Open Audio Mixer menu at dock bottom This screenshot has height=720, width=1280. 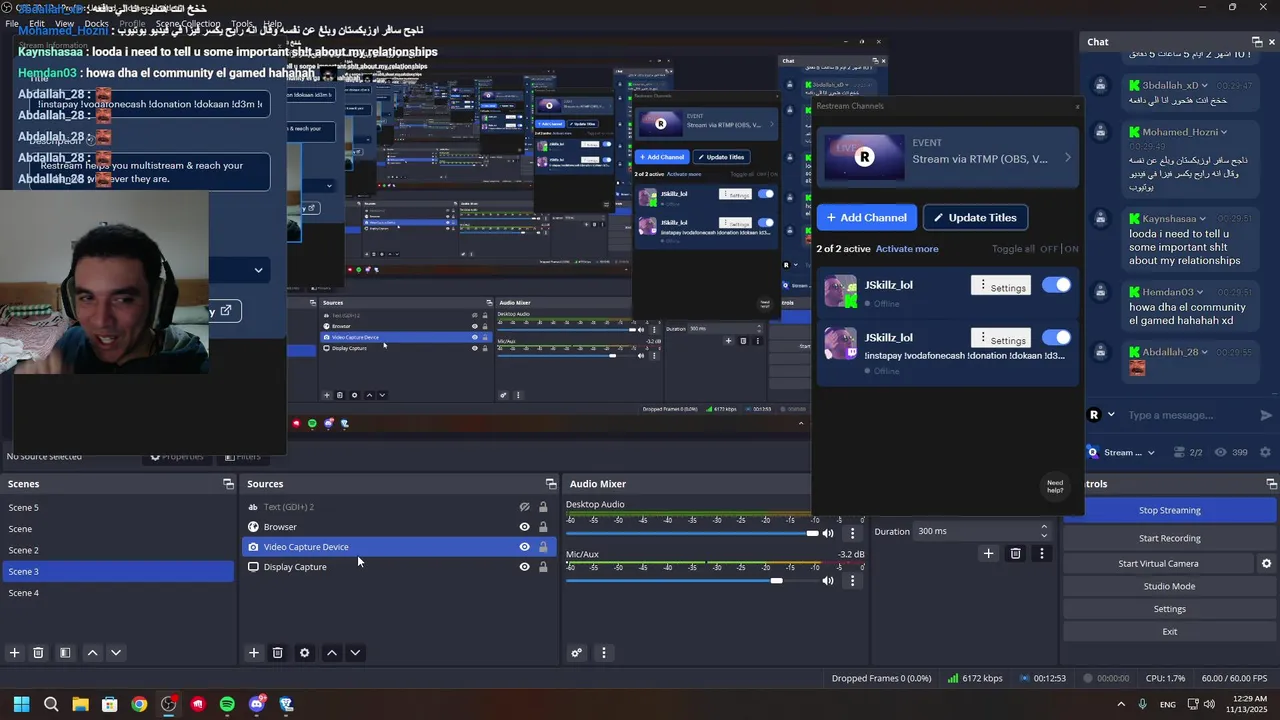(x=603, y=653)
